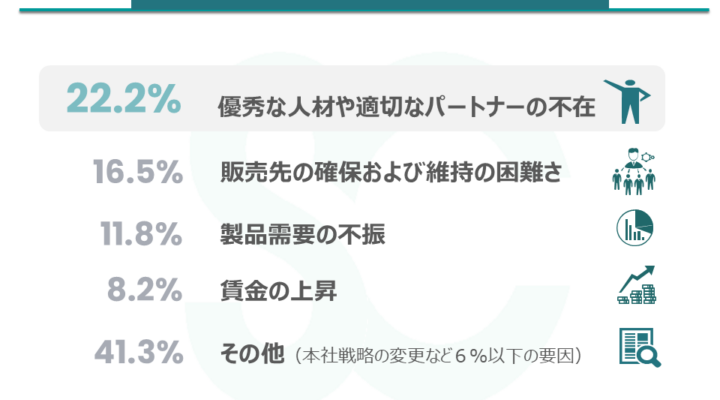This screenshot has width=720, height=400.
Task: Click the highlighted gray row's blank left edge
Action: (50, 98)
